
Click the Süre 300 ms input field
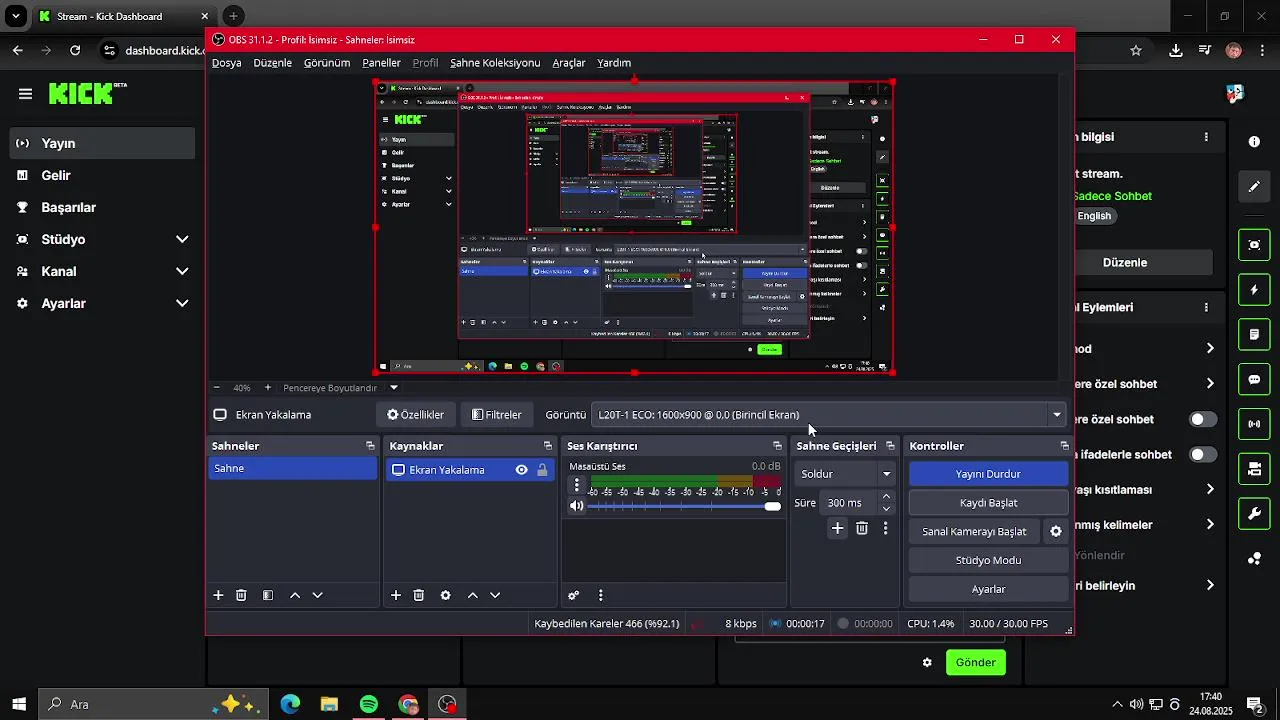pyautogui.click(x=848, y=503)
